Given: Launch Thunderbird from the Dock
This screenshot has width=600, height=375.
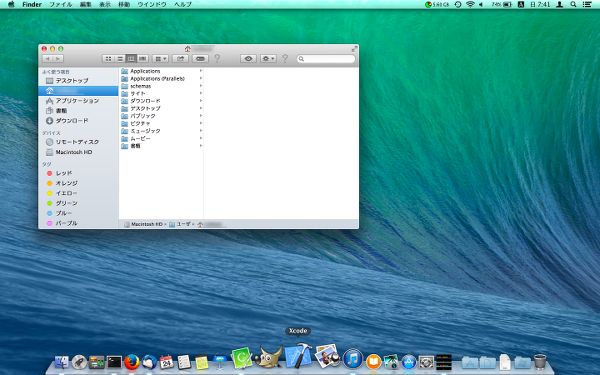Looking at the screenshot, I should (x=149, y=362).
